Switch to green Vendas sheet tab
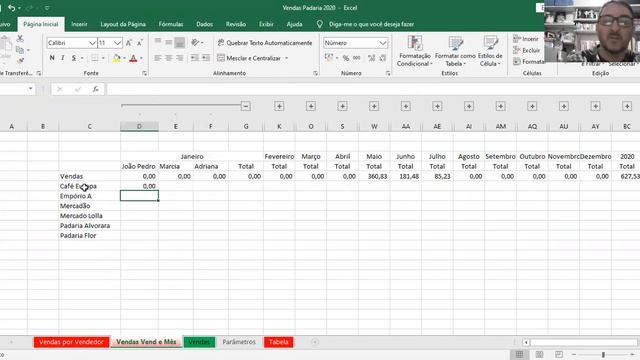 [x=199, y=342]
